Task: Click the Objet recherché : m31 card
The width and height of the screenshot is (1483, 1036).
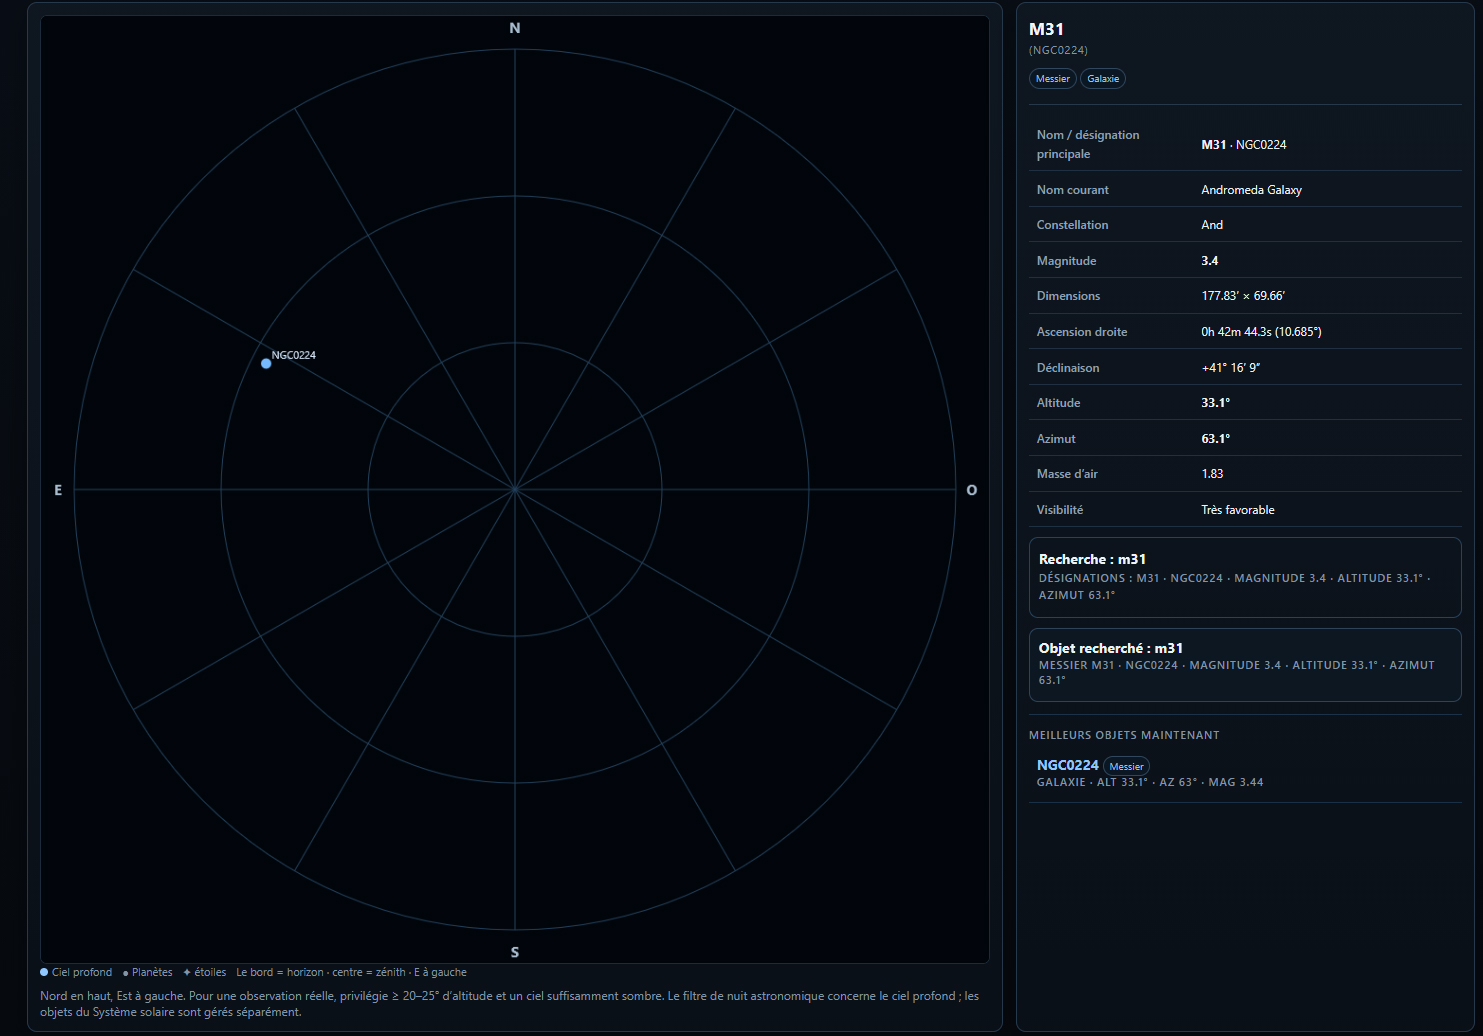Action: point(1245,665)
